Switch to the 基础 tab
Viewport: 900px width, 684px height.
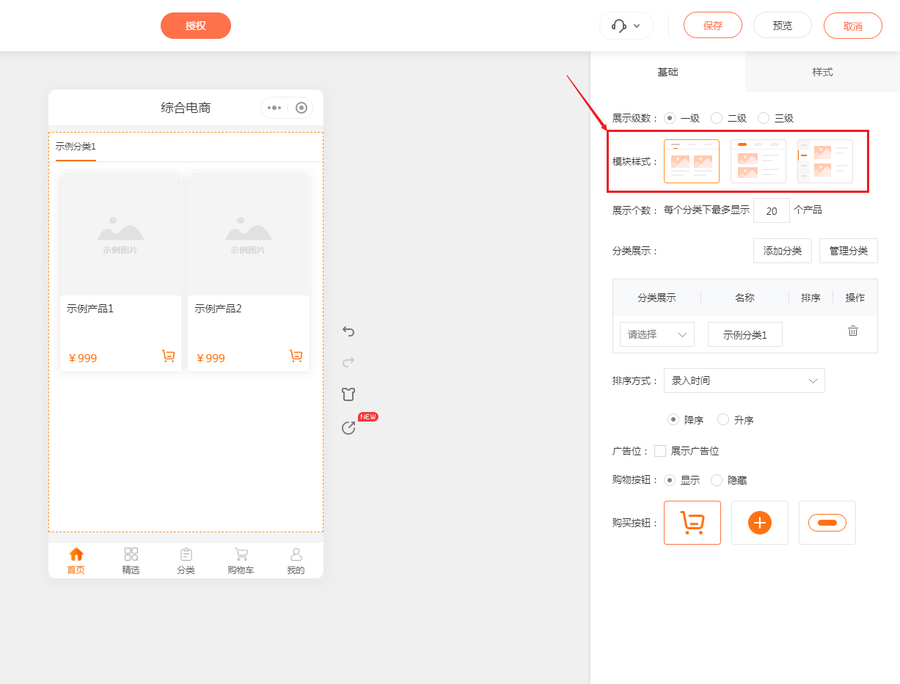[668, 72]
